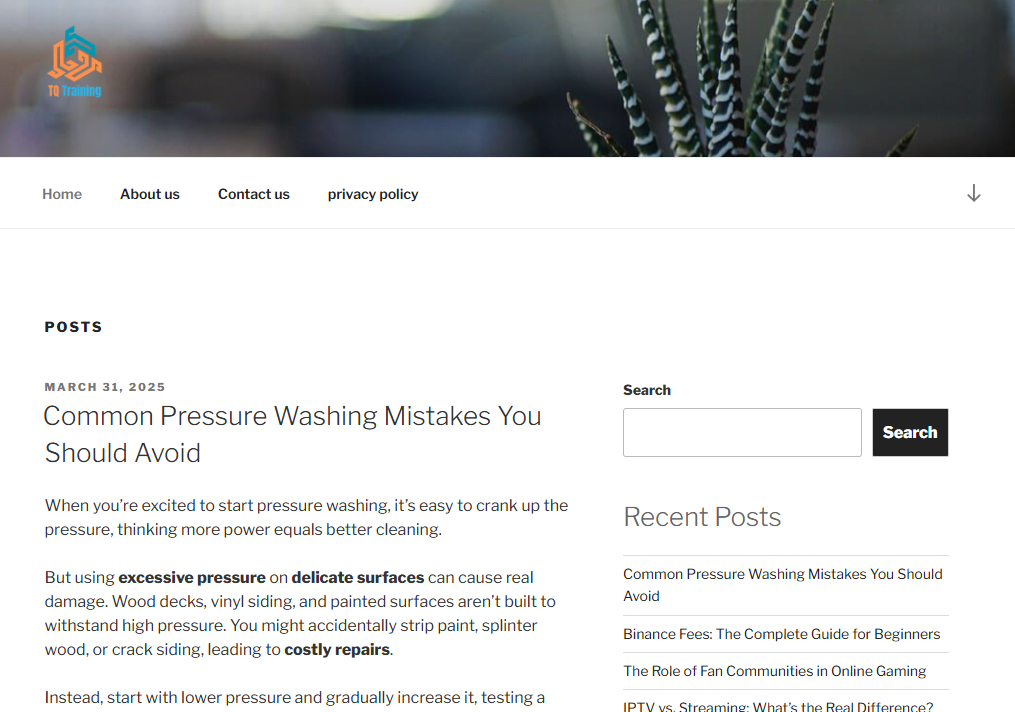The image size is (1015, 712).
Task: Open the Common Pressure Washing Mistakes post title
Action: [293, 434]
